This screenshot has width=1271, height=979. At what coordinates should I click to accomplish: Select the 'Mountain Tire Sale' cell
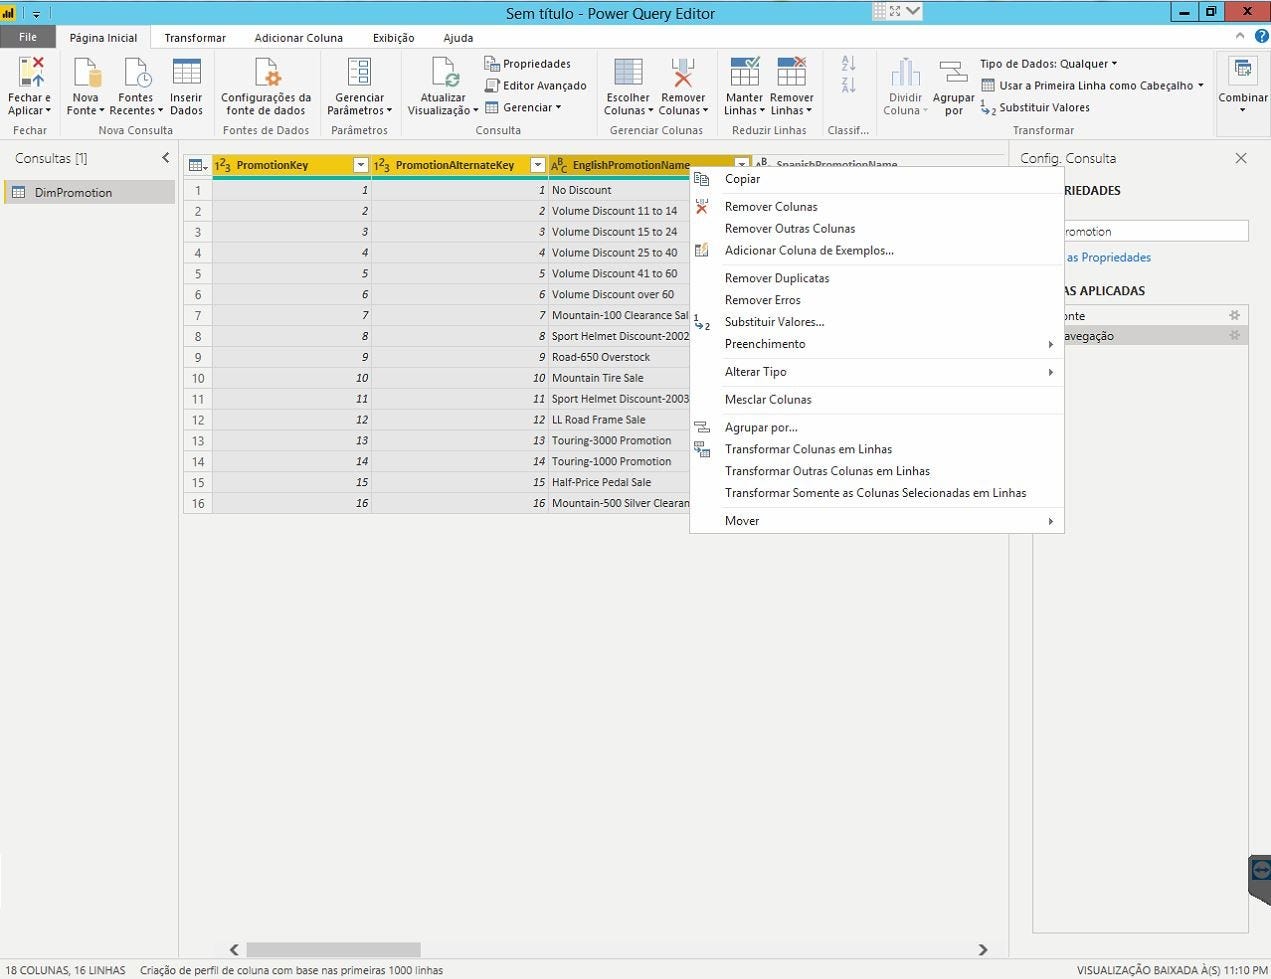tap(620, 378)
